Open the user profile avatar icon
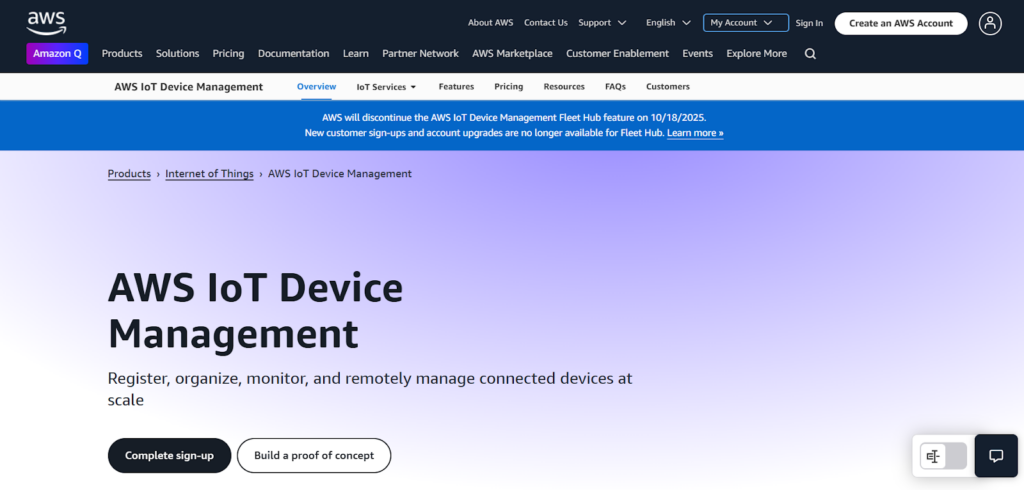 [990, 23]
